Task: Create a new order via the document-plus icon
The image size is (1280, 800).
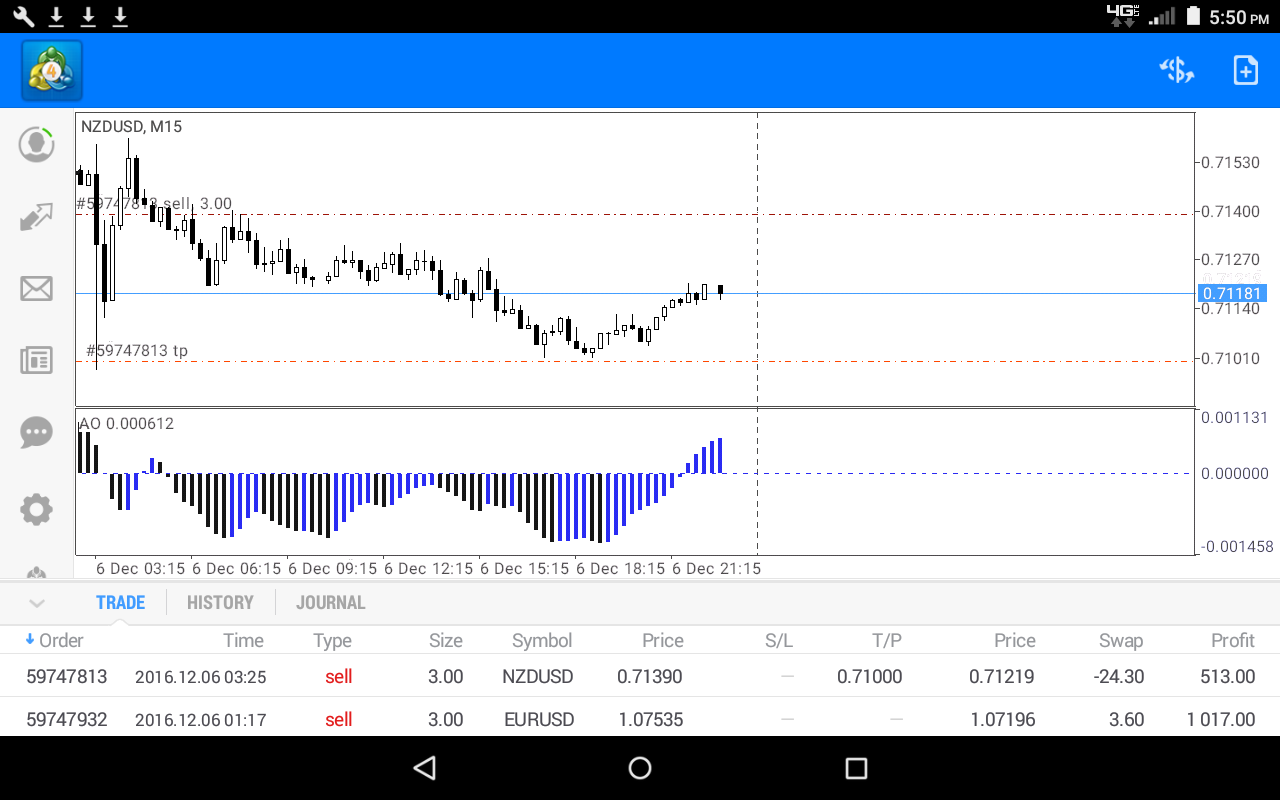Action: [x=1245, y=70]
